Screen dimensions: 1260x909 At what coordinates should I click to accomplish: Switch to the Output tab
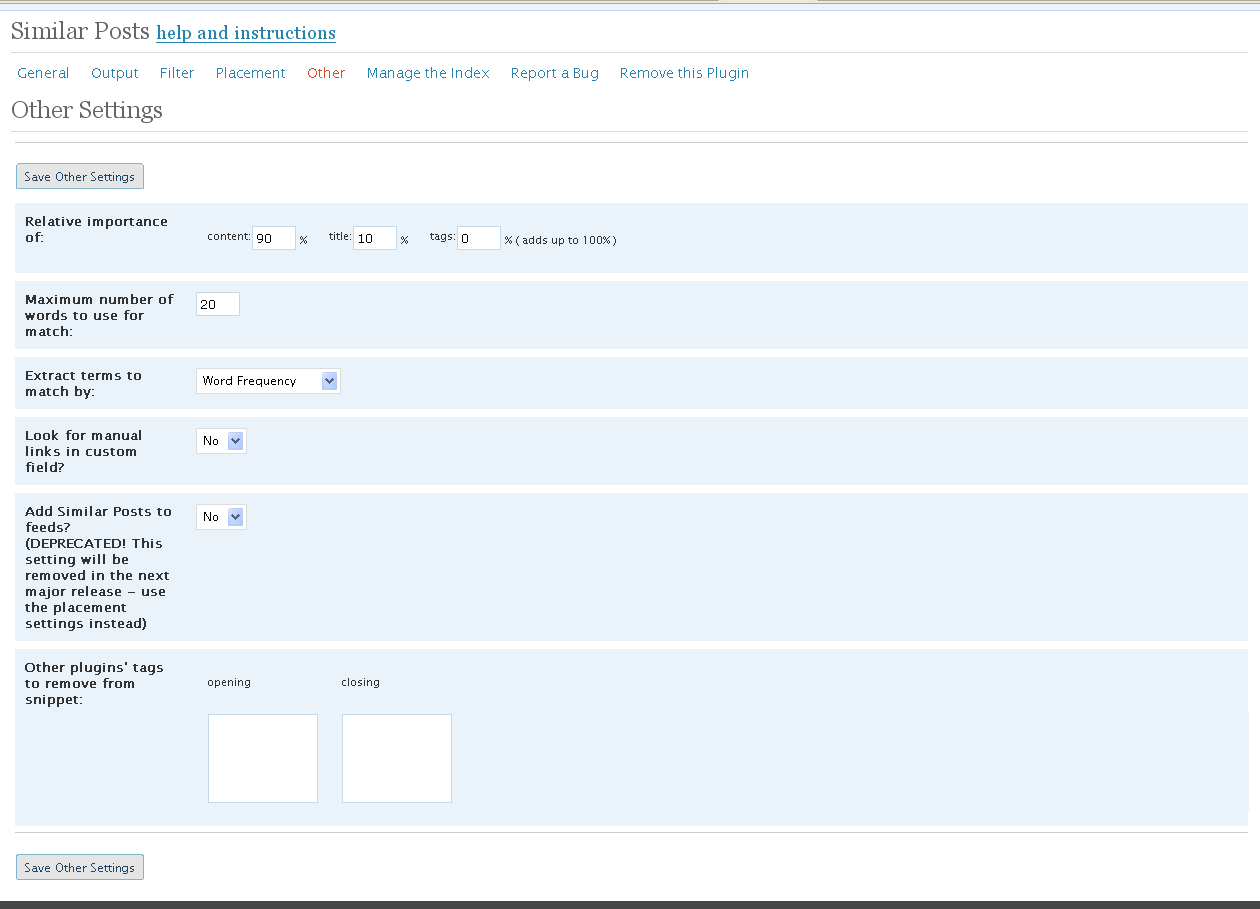[115, 73]
